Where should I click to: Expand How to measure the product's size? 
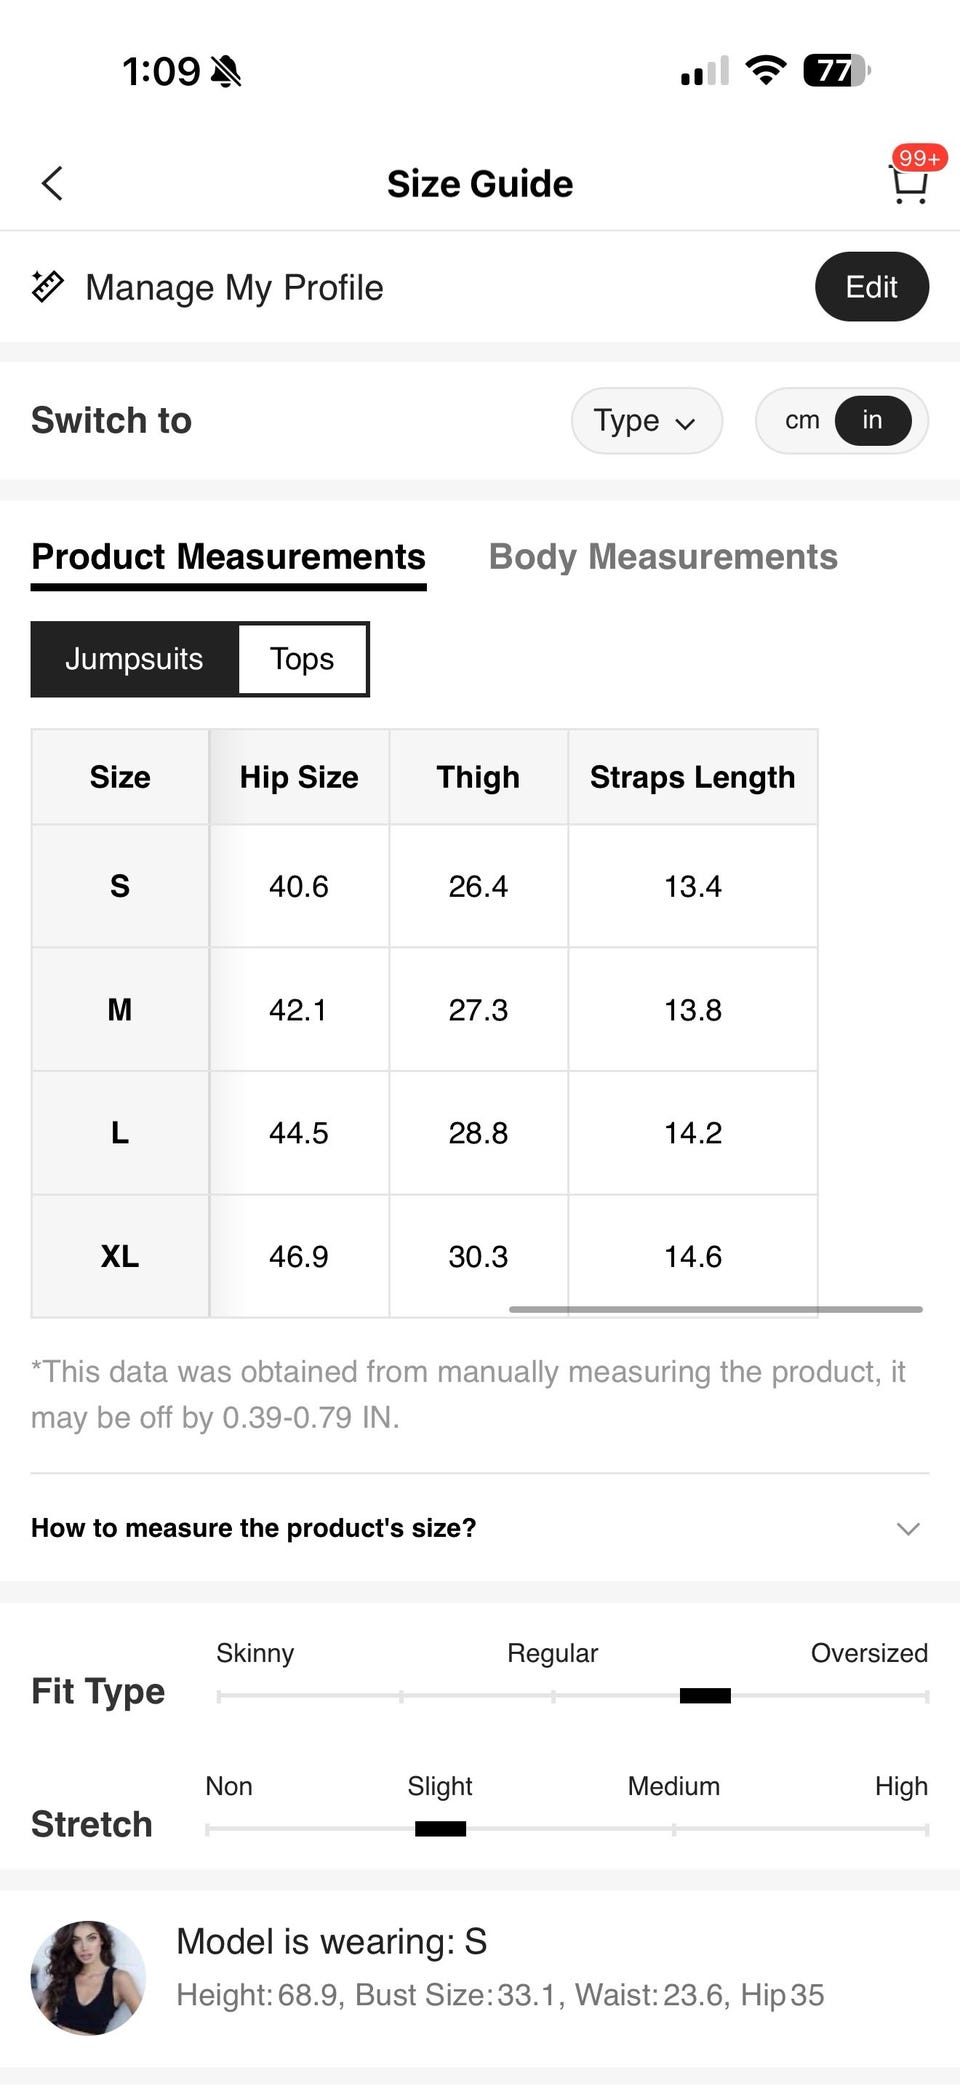pos(480,1528)
